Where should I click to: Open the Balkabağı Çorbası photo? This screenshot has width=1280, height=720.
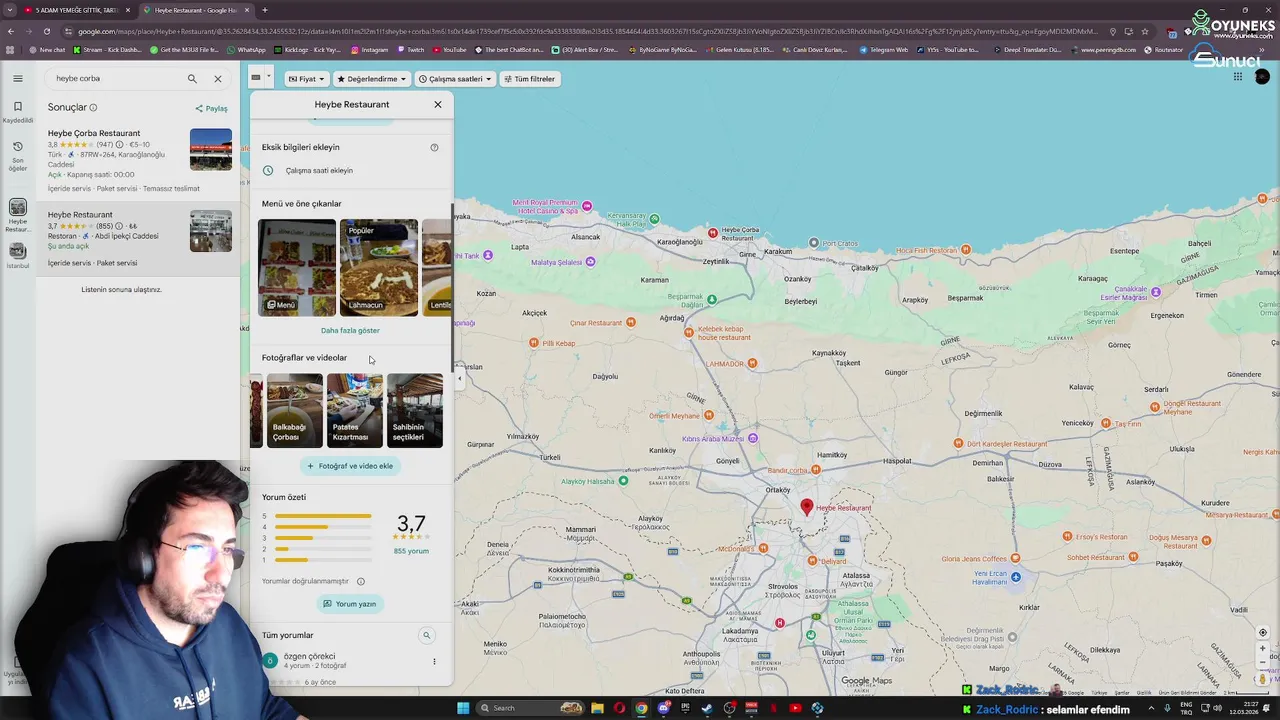(294, 410)
